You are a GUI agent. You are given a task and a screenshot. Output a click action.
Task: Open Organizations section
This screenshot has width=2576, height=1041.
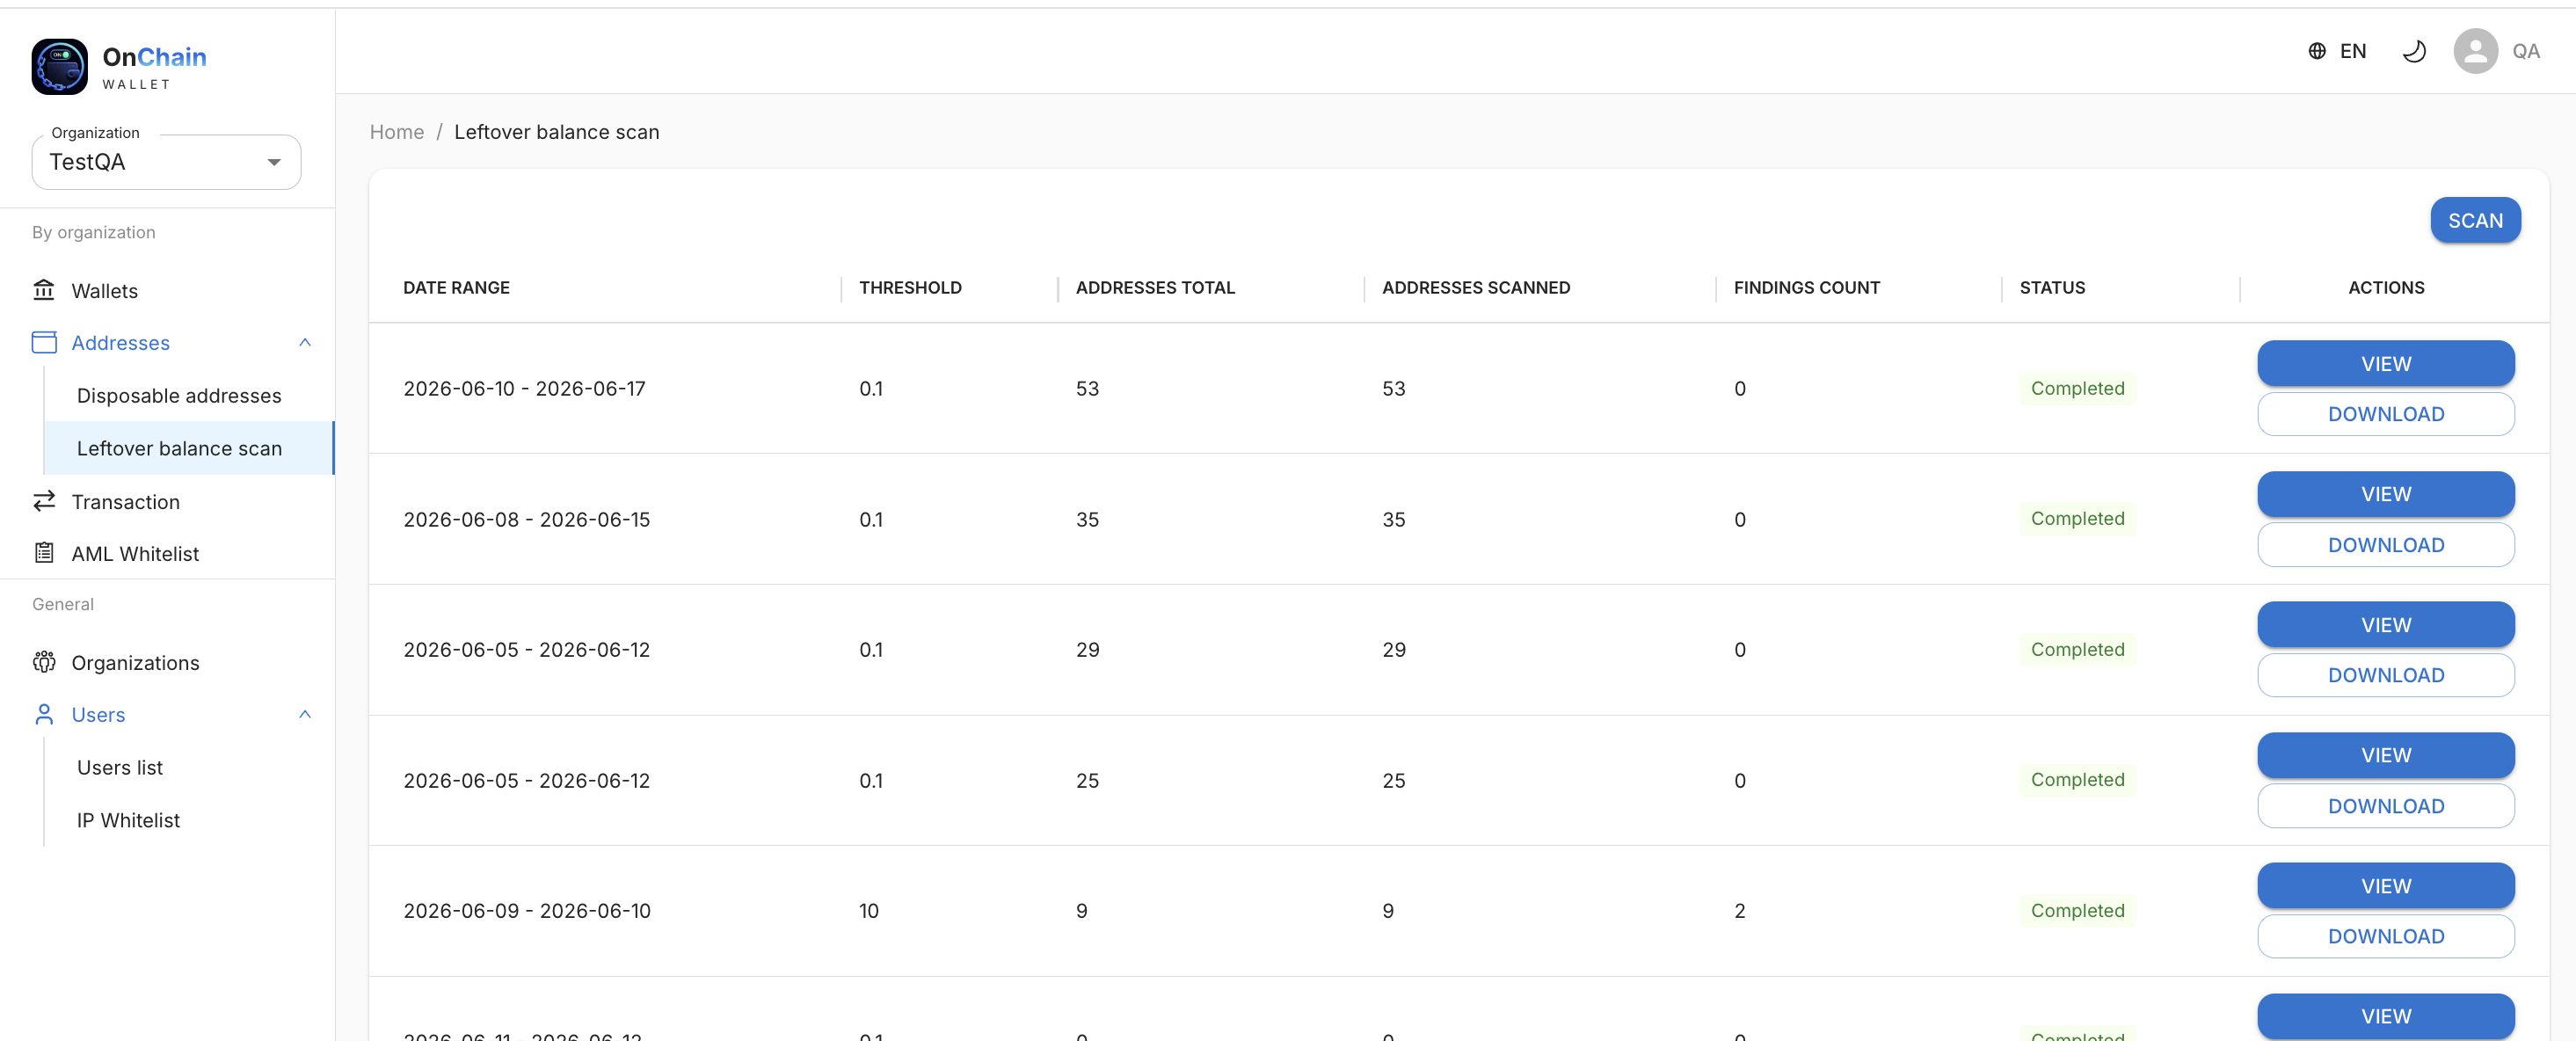click(135, 662)
